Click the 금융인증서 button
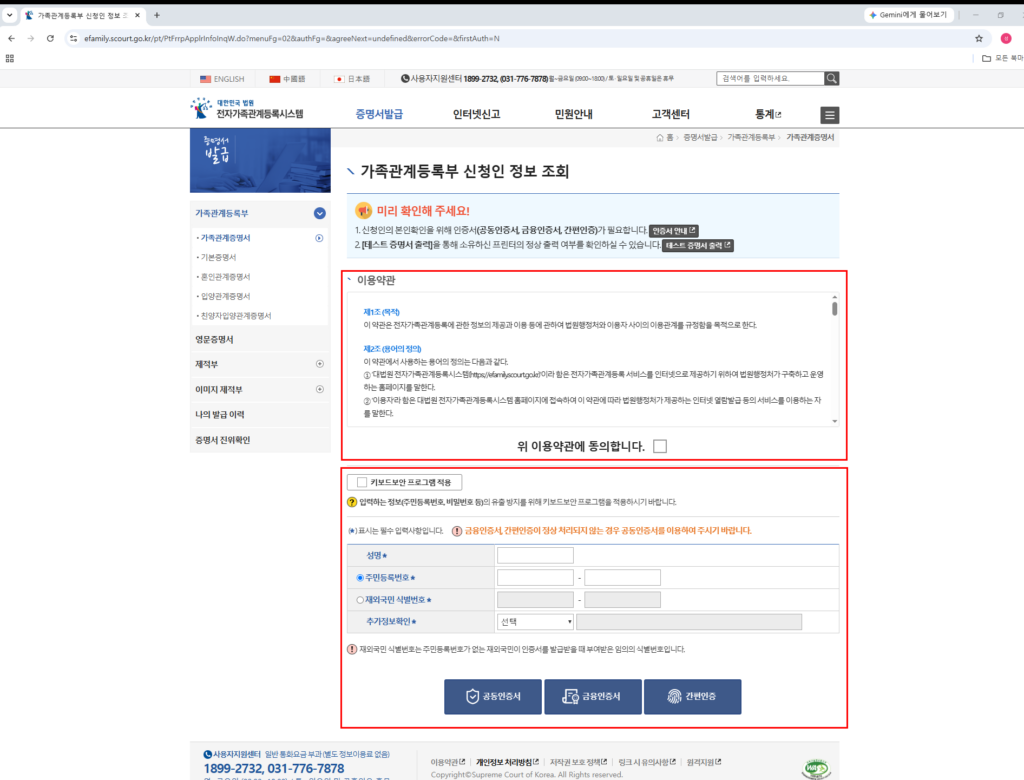 point(592,696)
